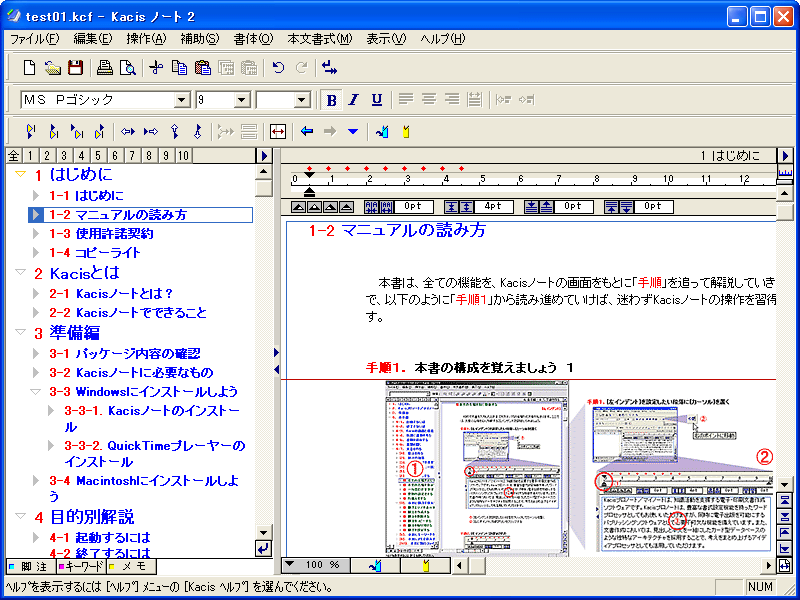Toggle italic formatting
800x600 pixels.
tap(354, 100)
